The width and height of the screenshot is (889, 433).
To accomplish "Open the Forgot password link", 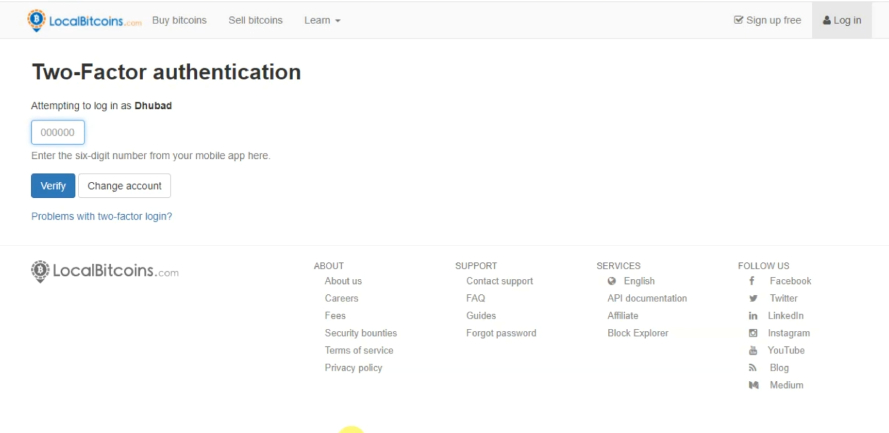I will [501, 333].
